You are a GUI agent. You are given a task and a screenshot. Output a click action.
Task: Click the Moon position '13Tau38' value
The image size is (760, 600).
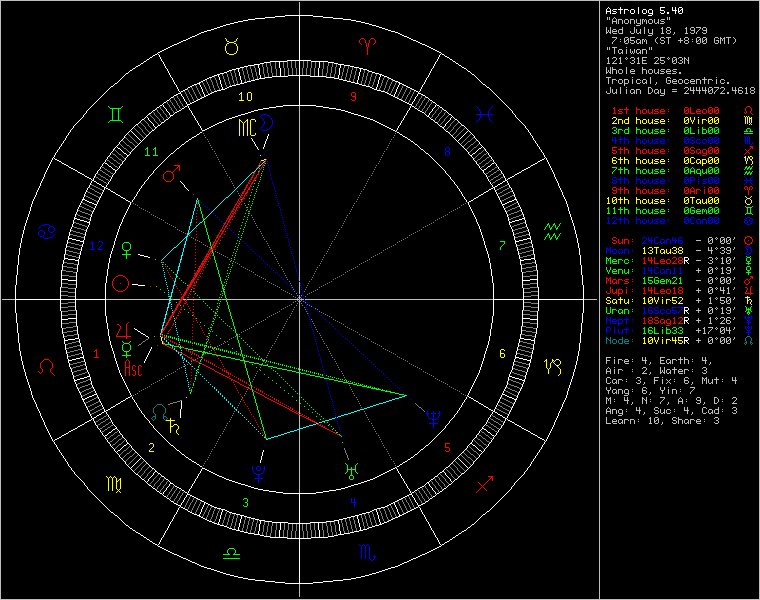(x=663, y=251)
